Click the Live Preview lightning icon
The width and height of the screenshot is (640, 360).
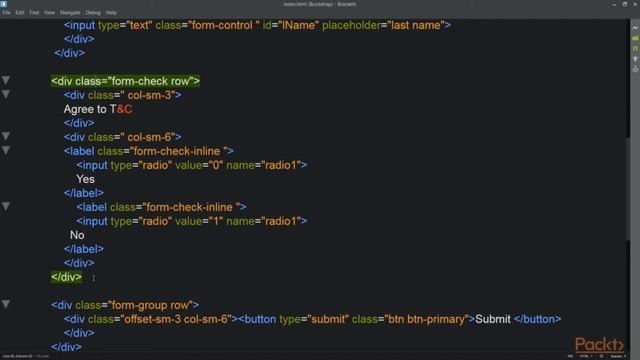[x=635, y=28]
